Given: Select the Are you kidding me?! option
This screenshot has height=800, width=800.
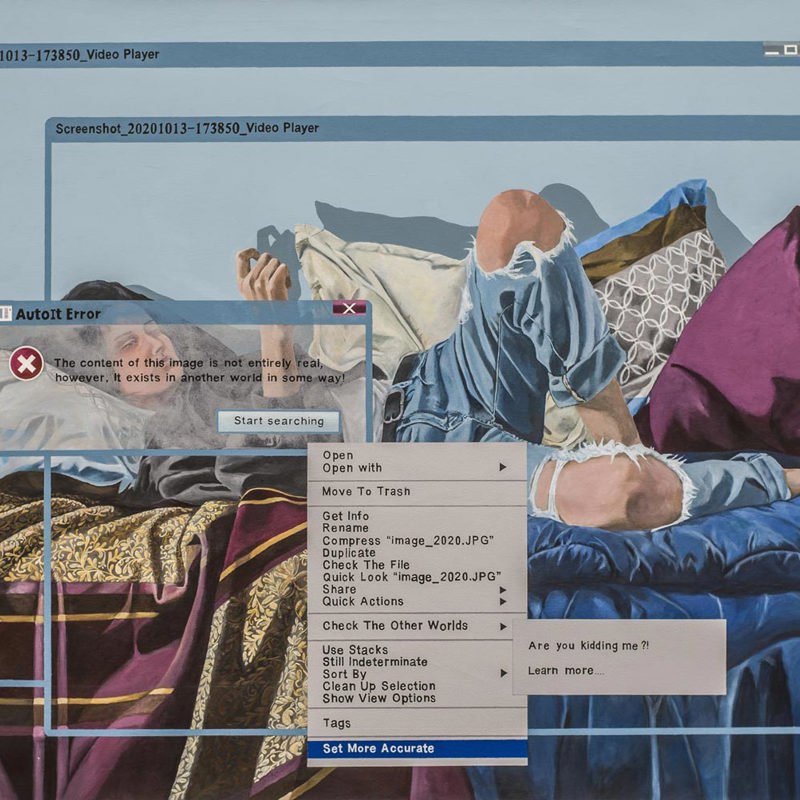Looking at the screenshot, I should click(x=588, y=646).
